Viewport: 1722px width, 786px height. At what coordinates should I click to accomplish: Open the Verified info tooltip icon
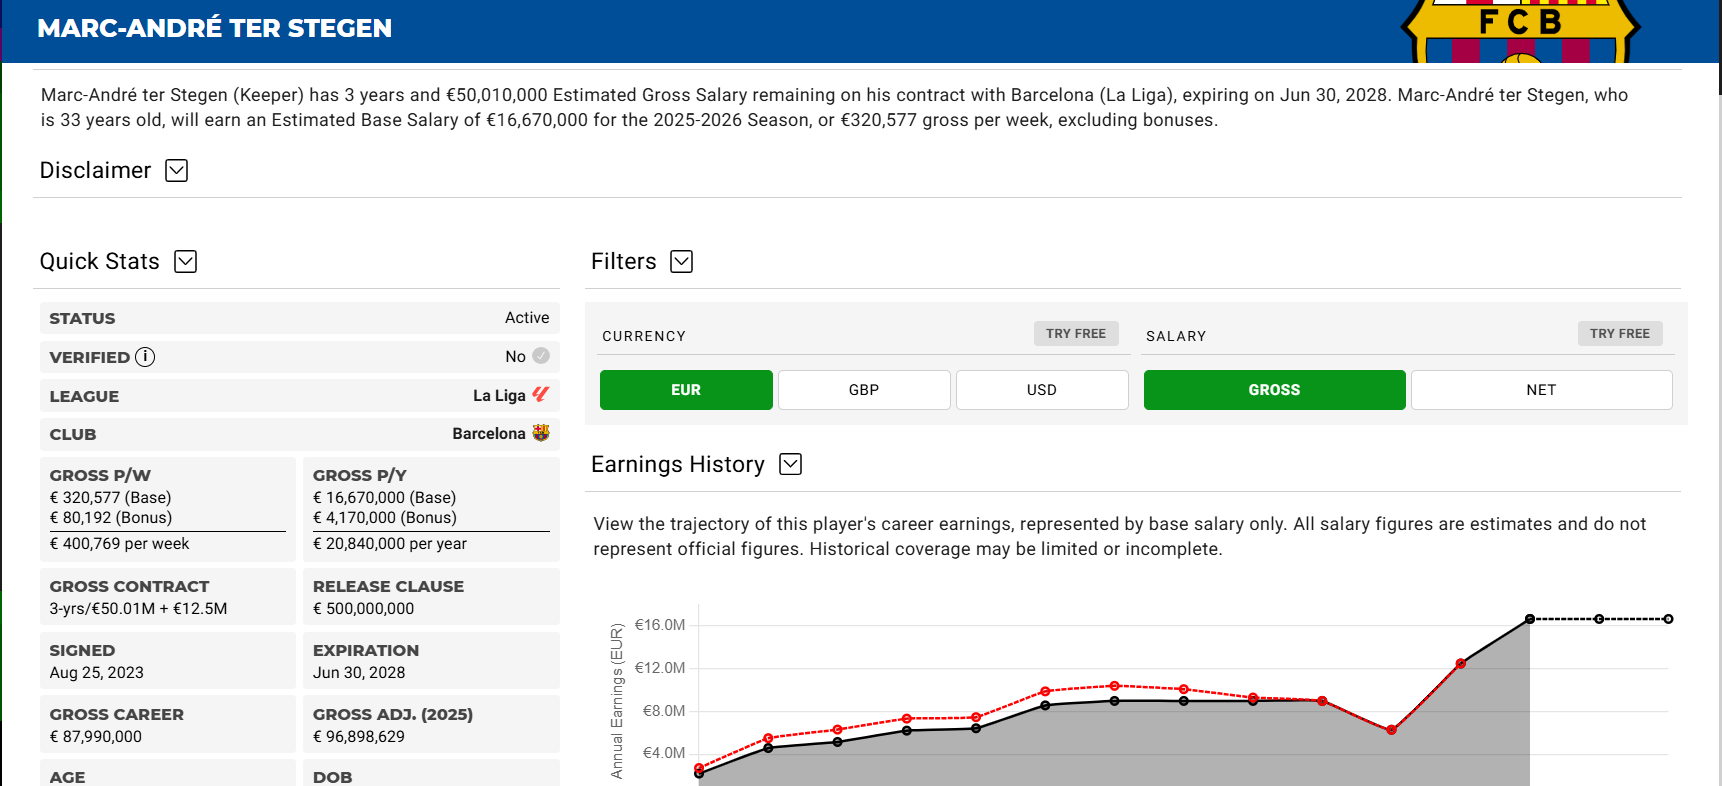(x=145, y=357)
